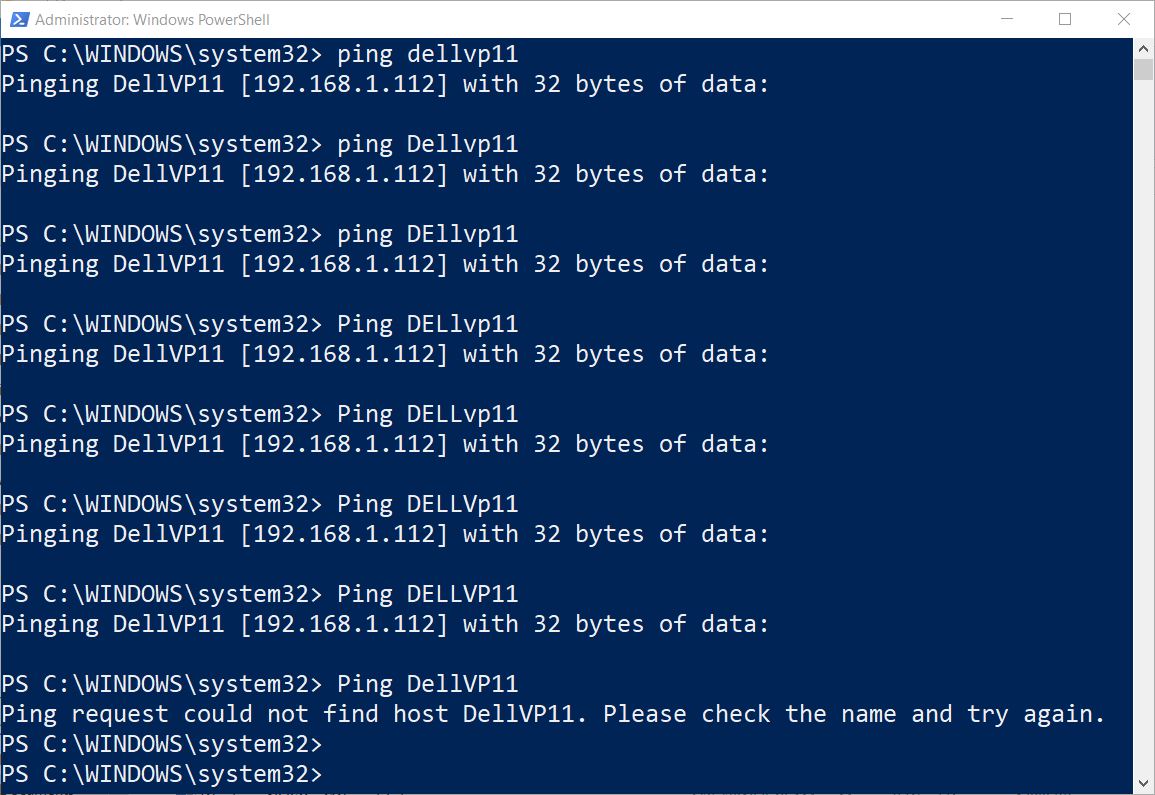
Task: Maximize the PowerShell window
Action: (1065, 19)
